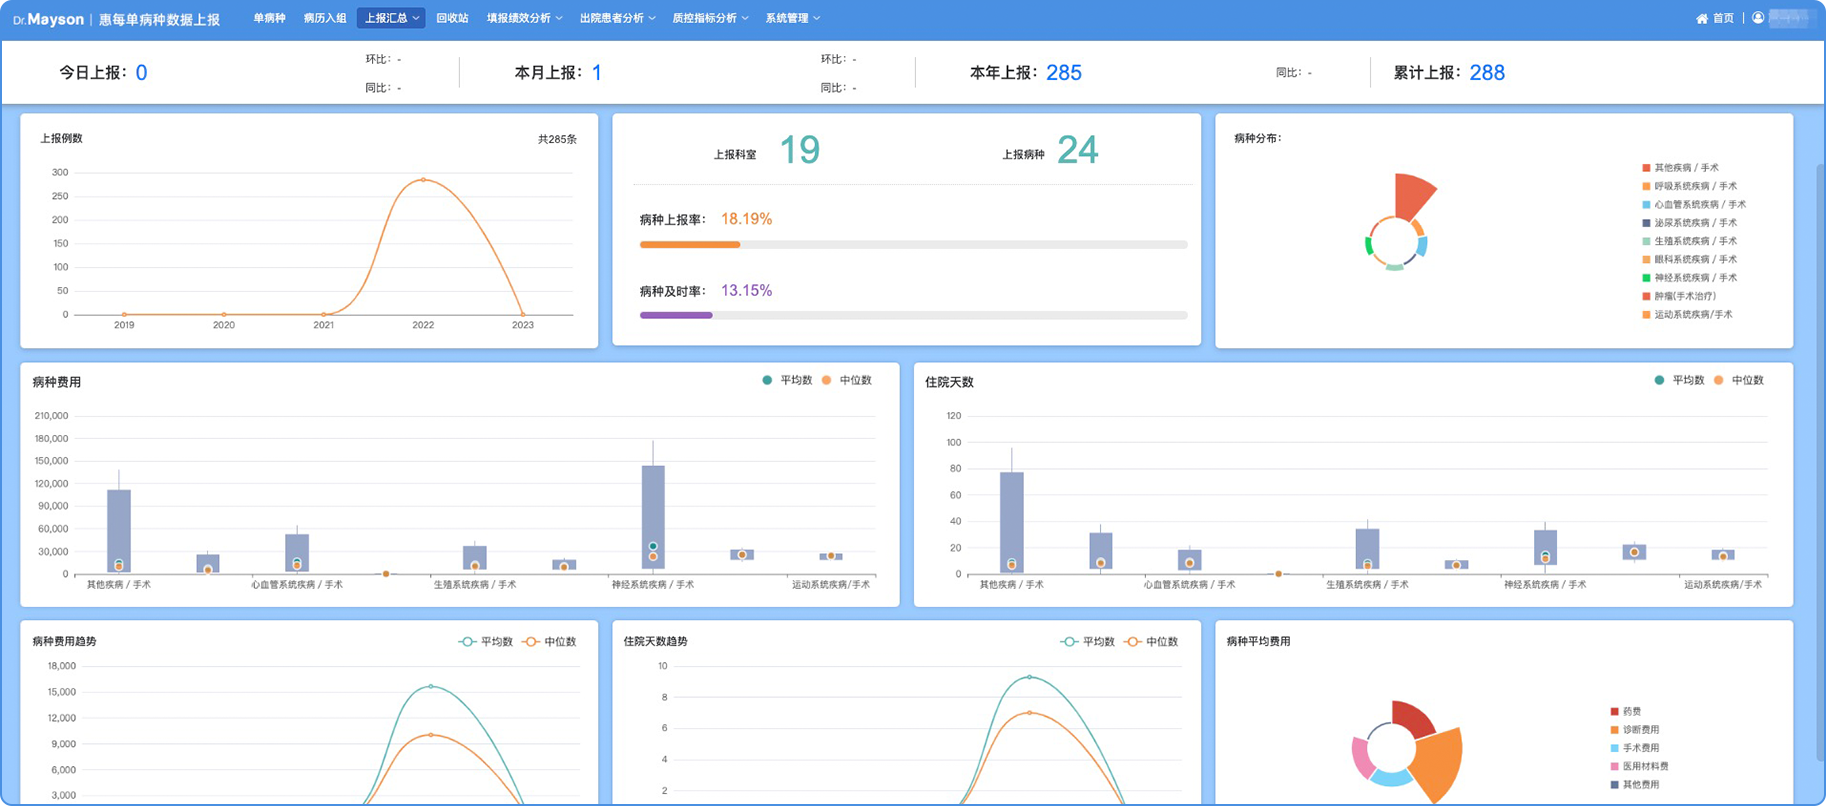Toggle 中位数 legend in 病种费用趋势 chart
1826x806 pixels.
click(x=550, y=642)
